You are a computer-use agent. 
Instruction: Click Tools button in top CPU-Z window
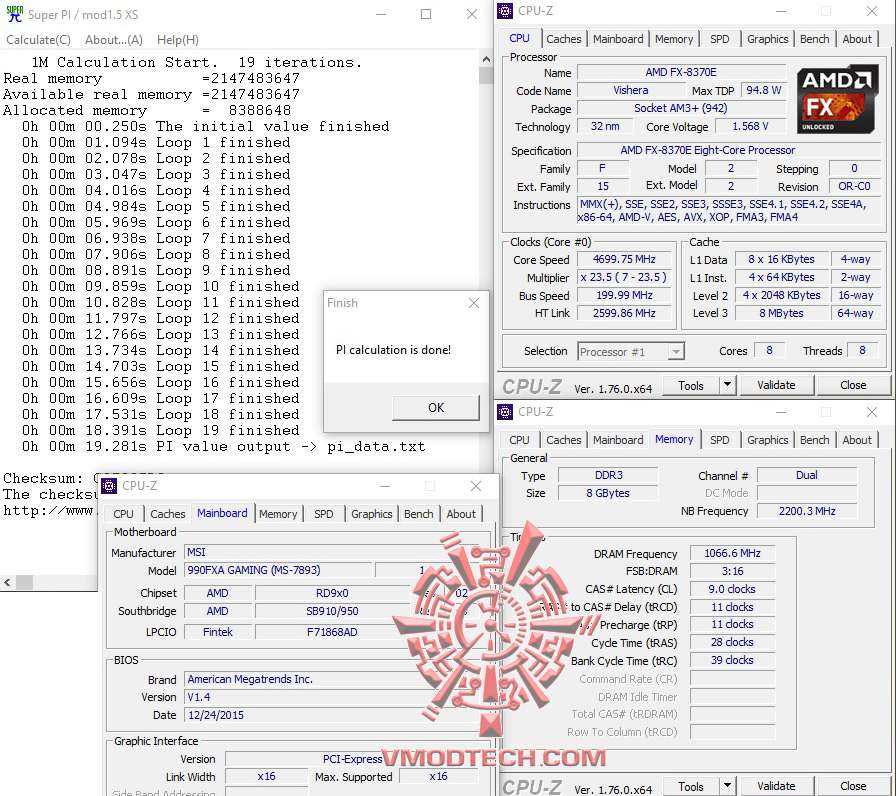click(x=691, y=386)
